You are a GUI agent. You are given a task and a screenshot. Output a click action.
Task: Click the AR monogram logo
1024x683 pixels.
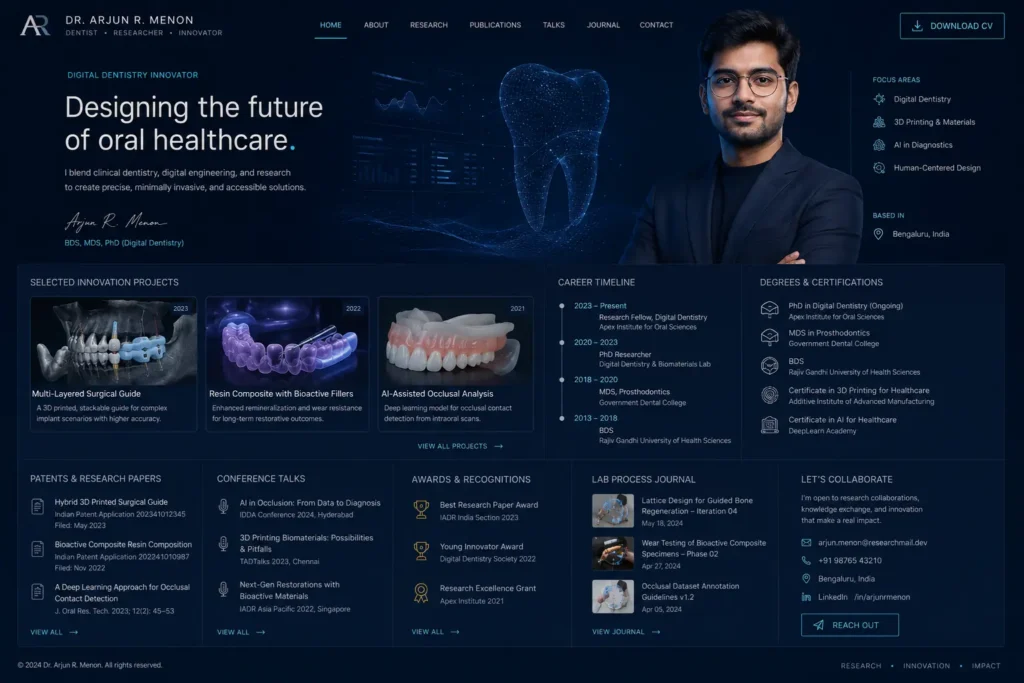(x=35, y=25)
